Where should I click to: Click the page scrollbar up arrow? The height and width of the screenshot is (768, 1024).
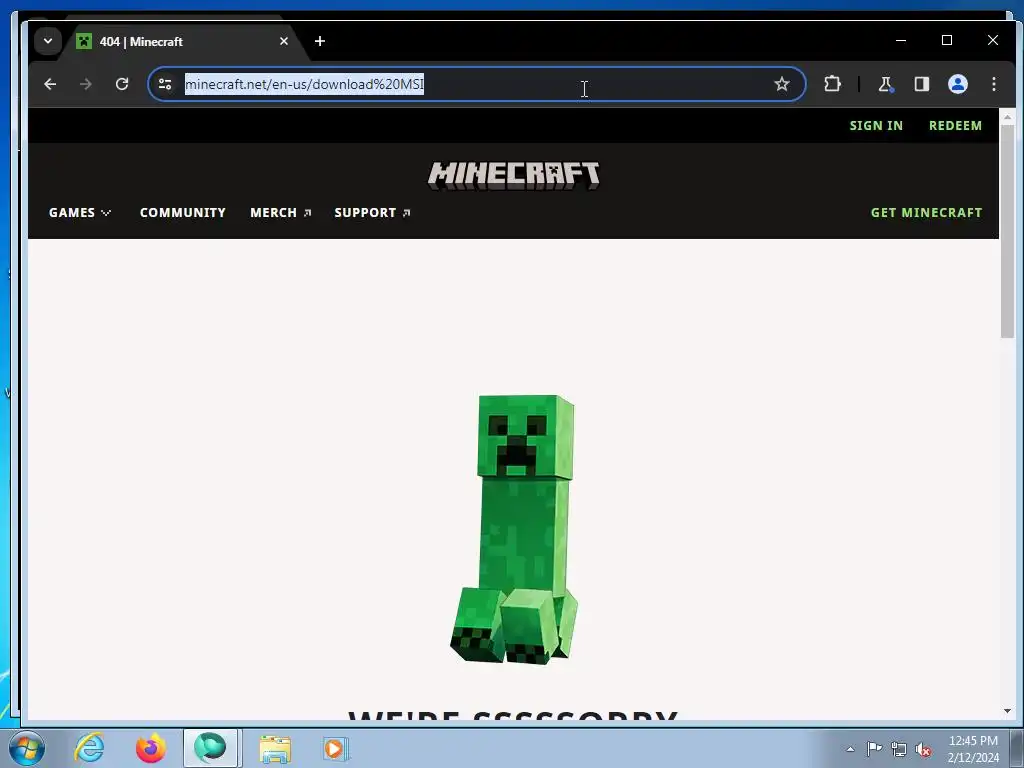coord(1007,116)
